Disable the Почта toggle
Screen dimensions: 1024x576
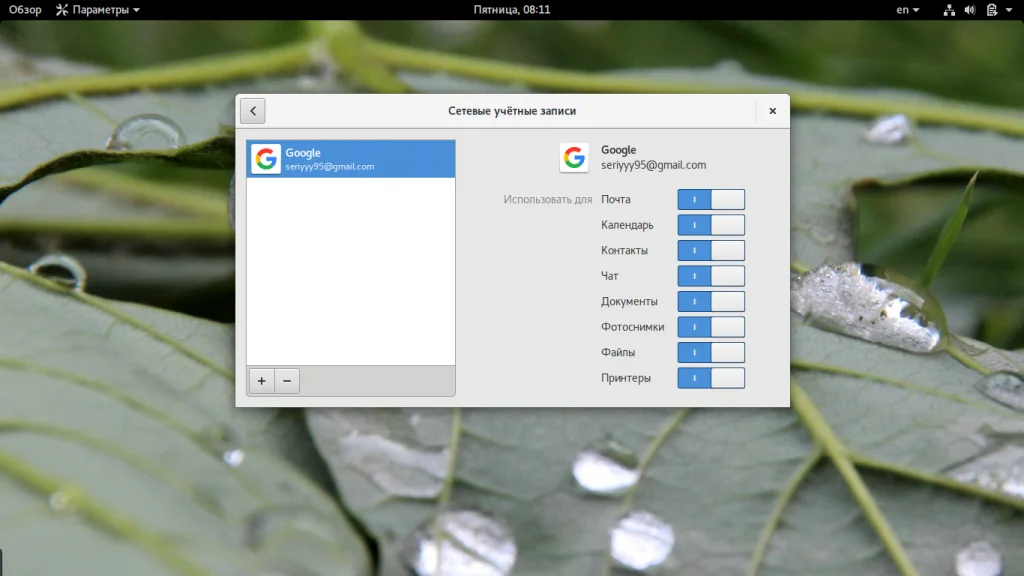(x=711, y=199)
